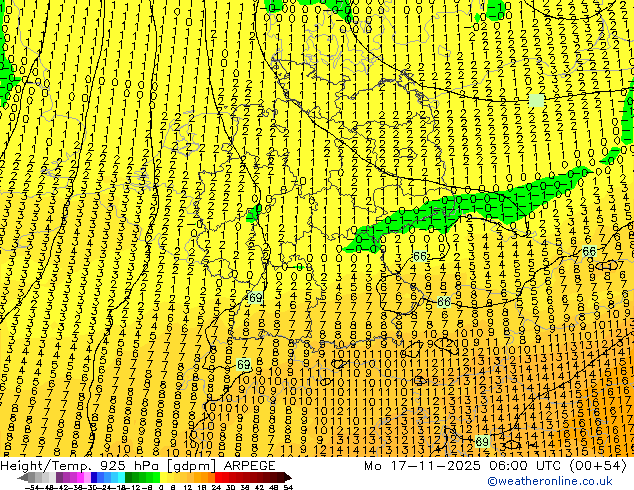This screenshot has width=634, height=490.
Task: Click the 'Height/Temp. 925 hPa [gdpm] ARPEGE' title
Action: click(137, 465)
